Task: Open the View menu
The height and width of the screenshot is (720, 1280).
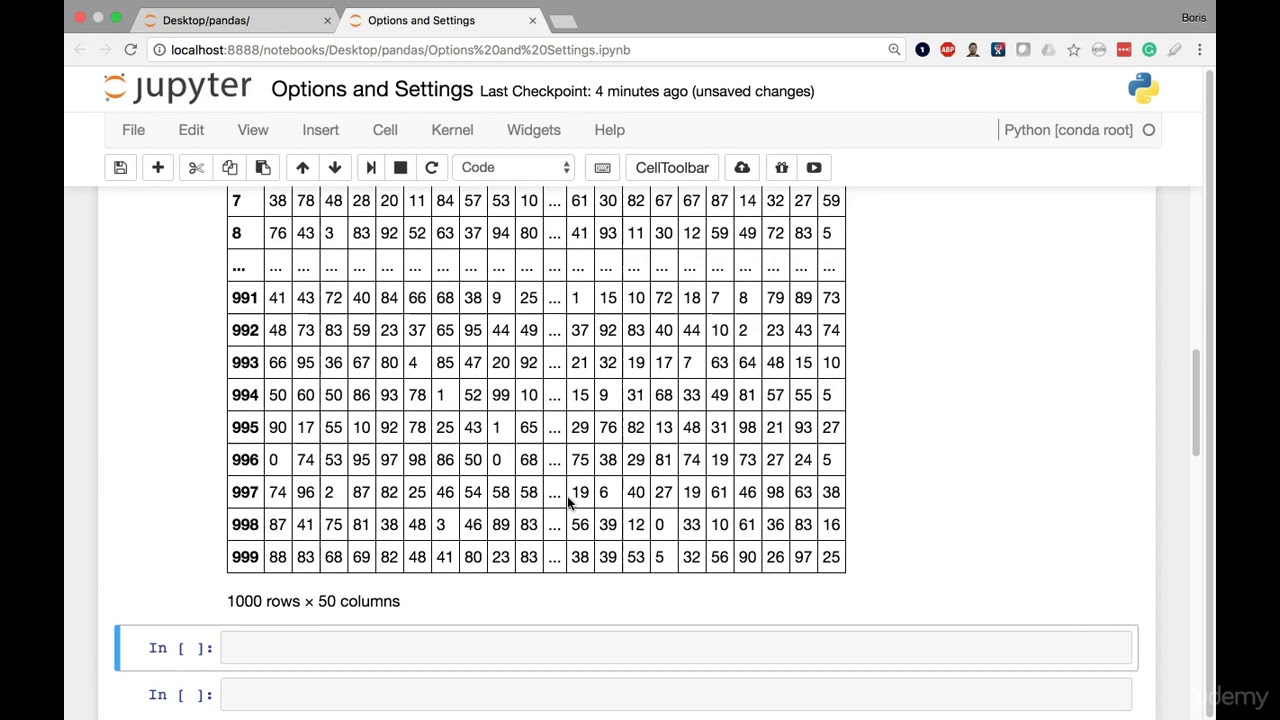Action: tap(253, 130)
